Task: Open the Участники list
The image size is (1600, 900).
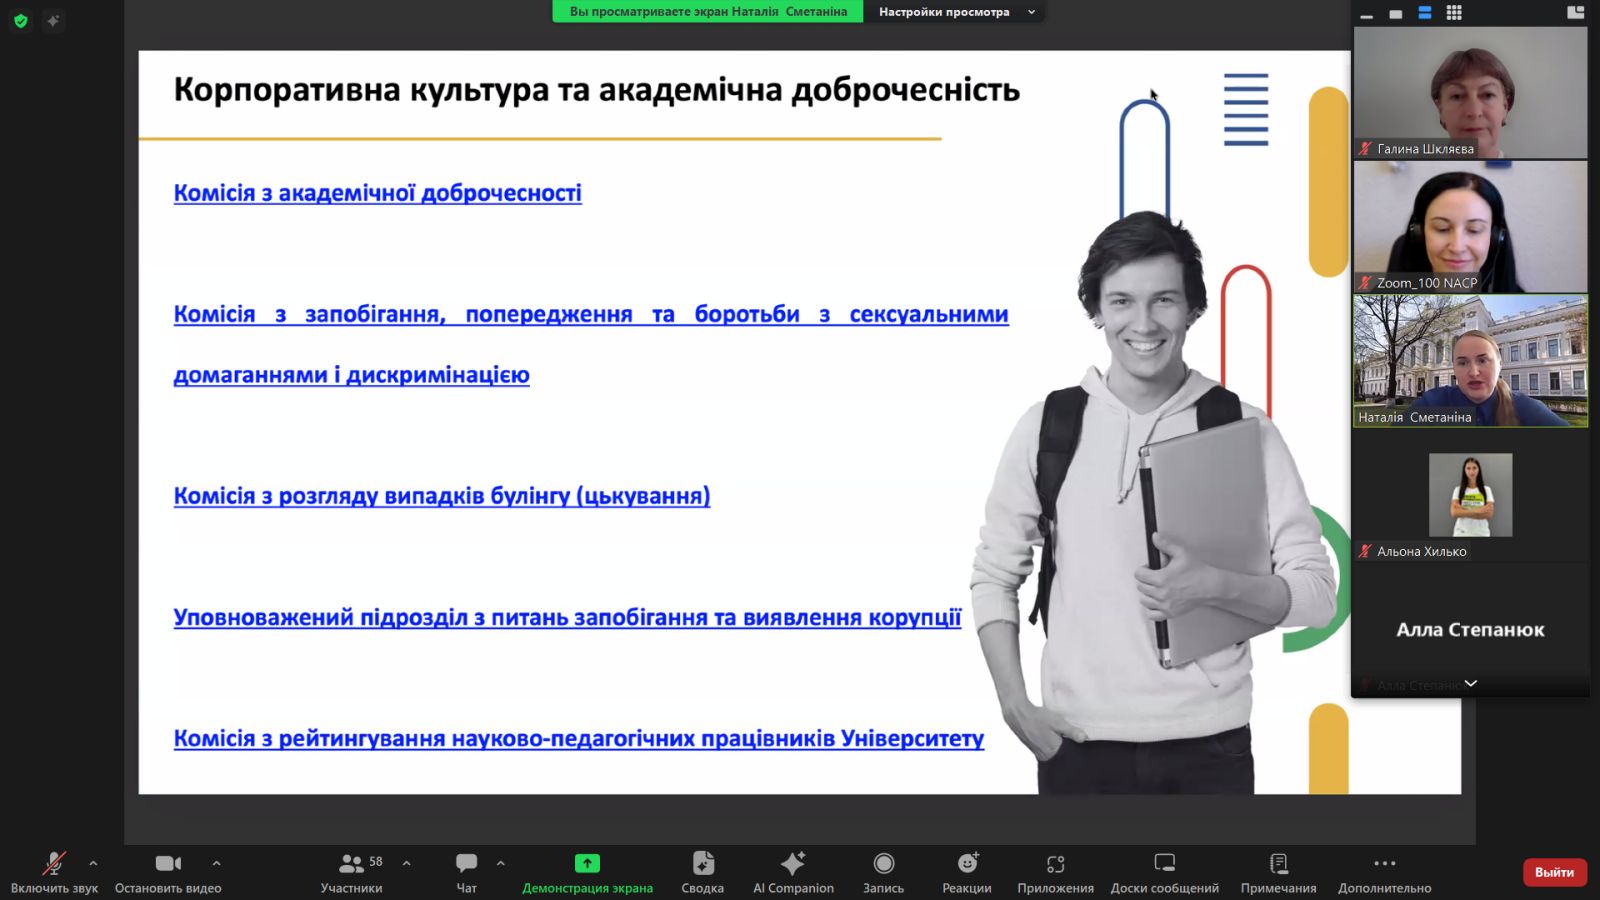Action: point(351,871)
